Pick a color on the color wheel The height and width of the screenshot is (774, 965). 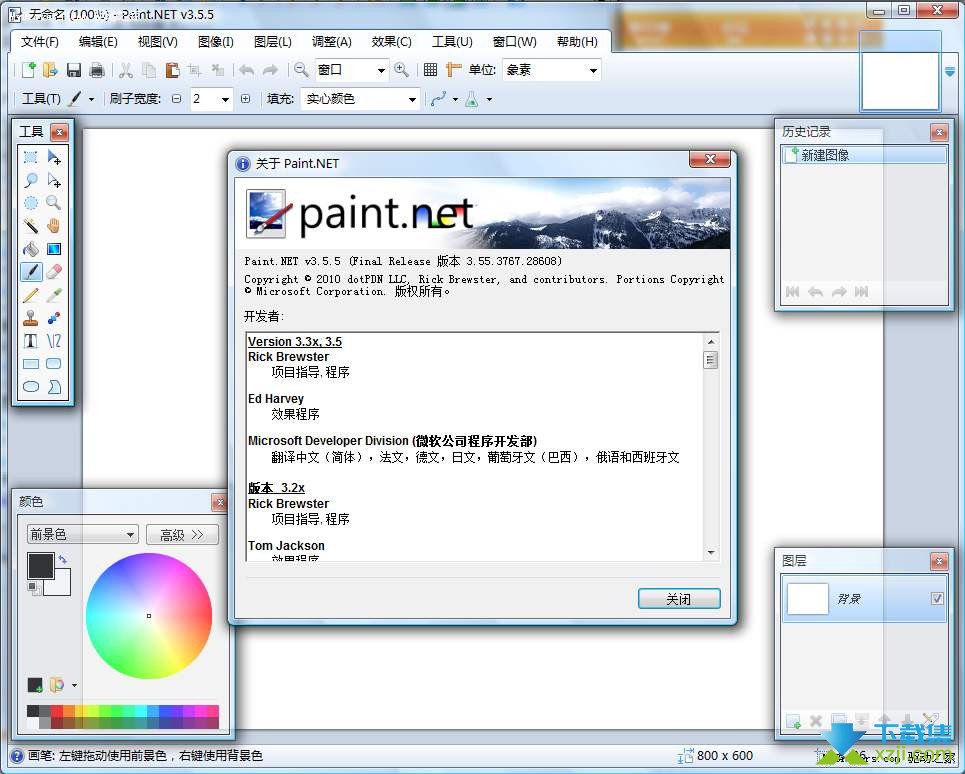149,616
